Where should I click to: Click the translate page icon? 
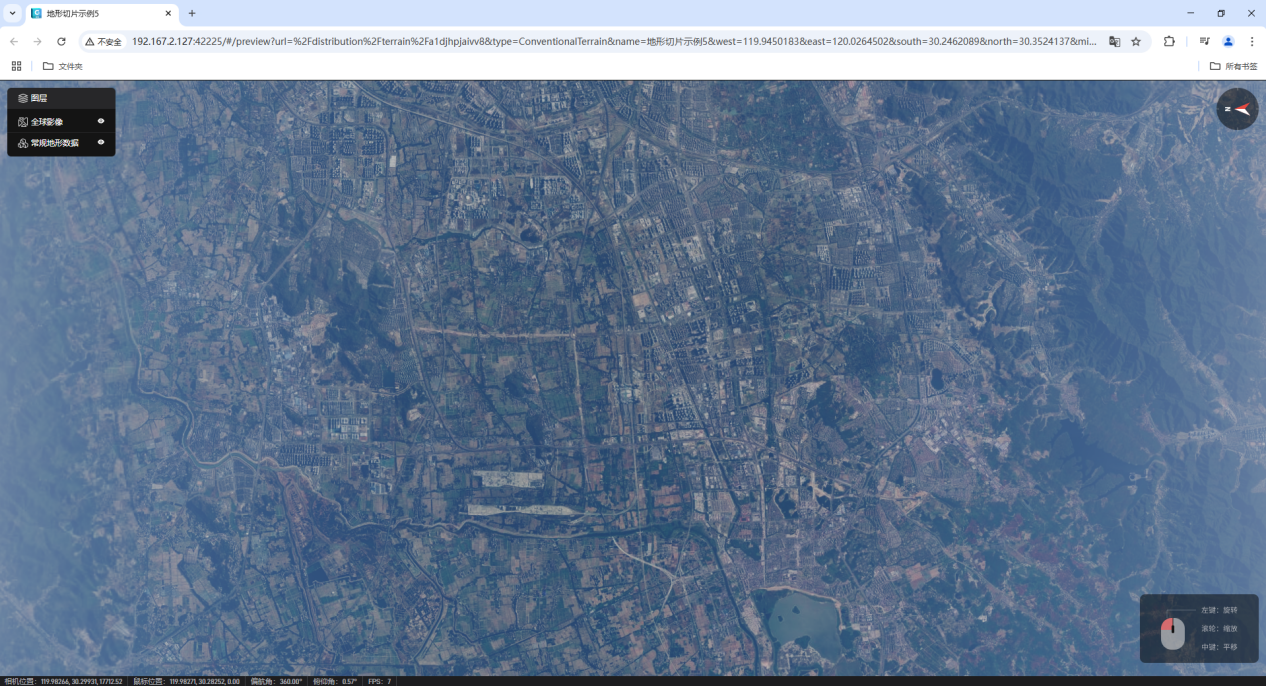pyautogui.click(x=1114, y=42)
